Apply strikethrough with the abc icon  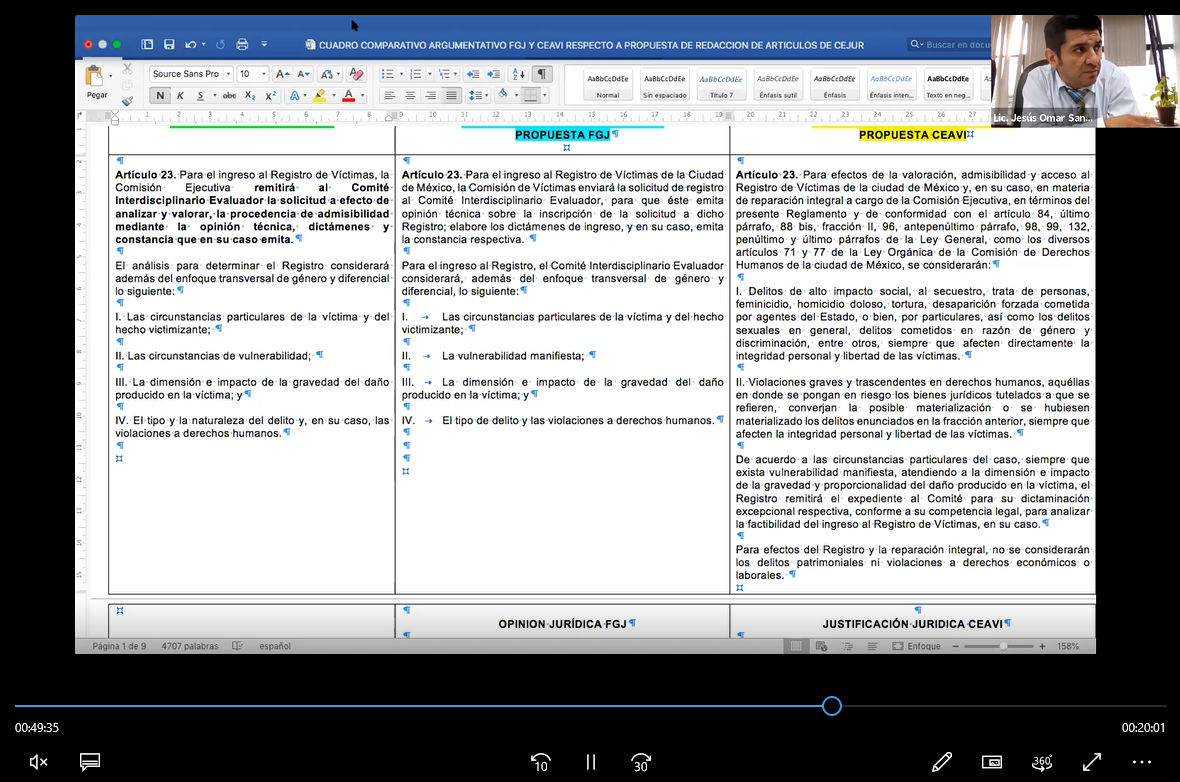tap(230, 96)
